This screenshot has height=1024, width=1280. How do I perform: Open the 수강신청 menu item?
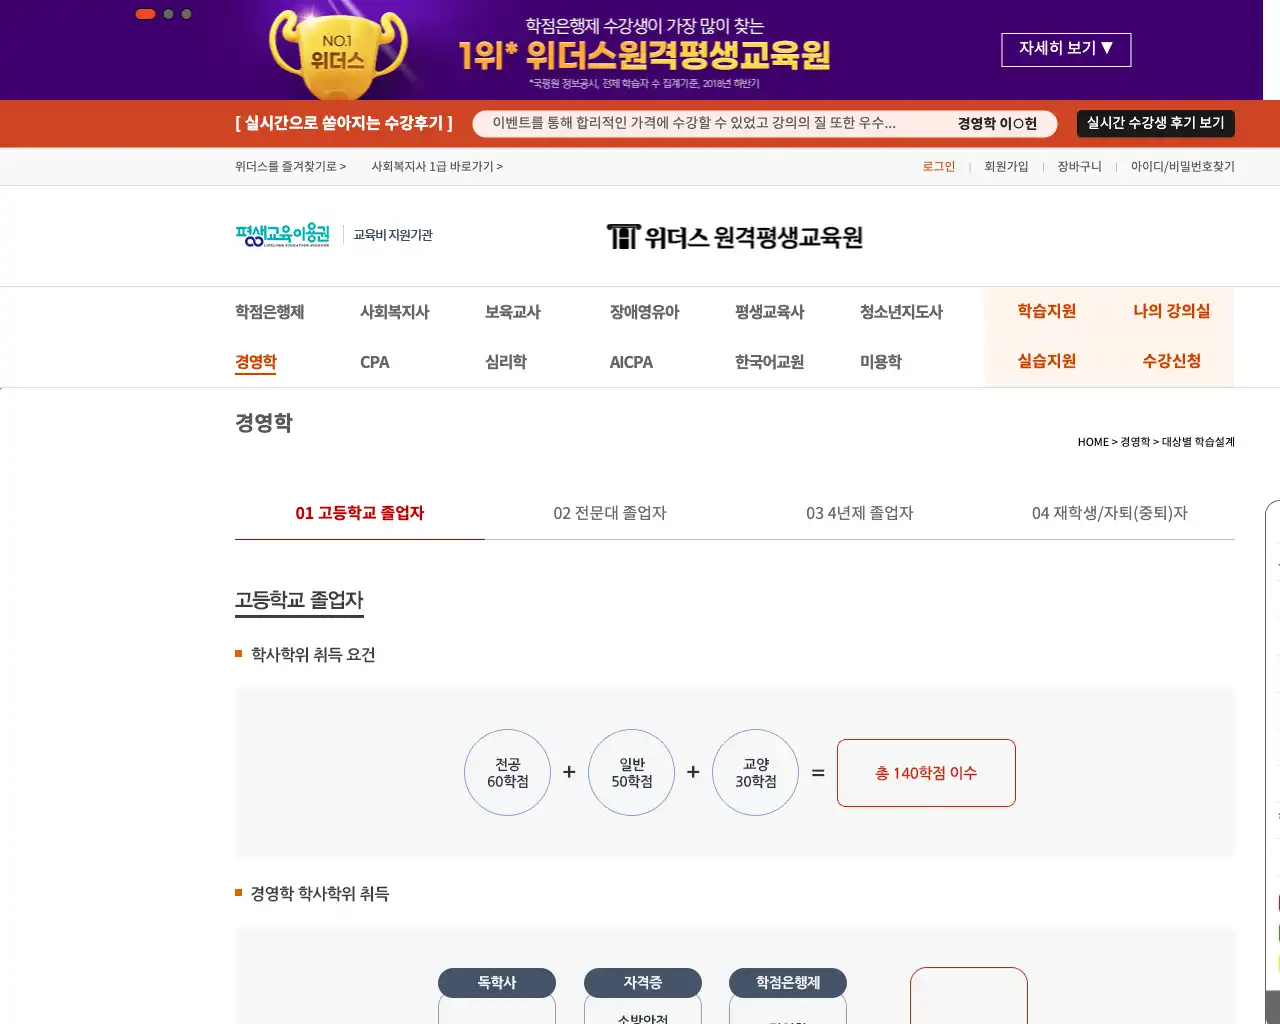(x=1172, y=361)
